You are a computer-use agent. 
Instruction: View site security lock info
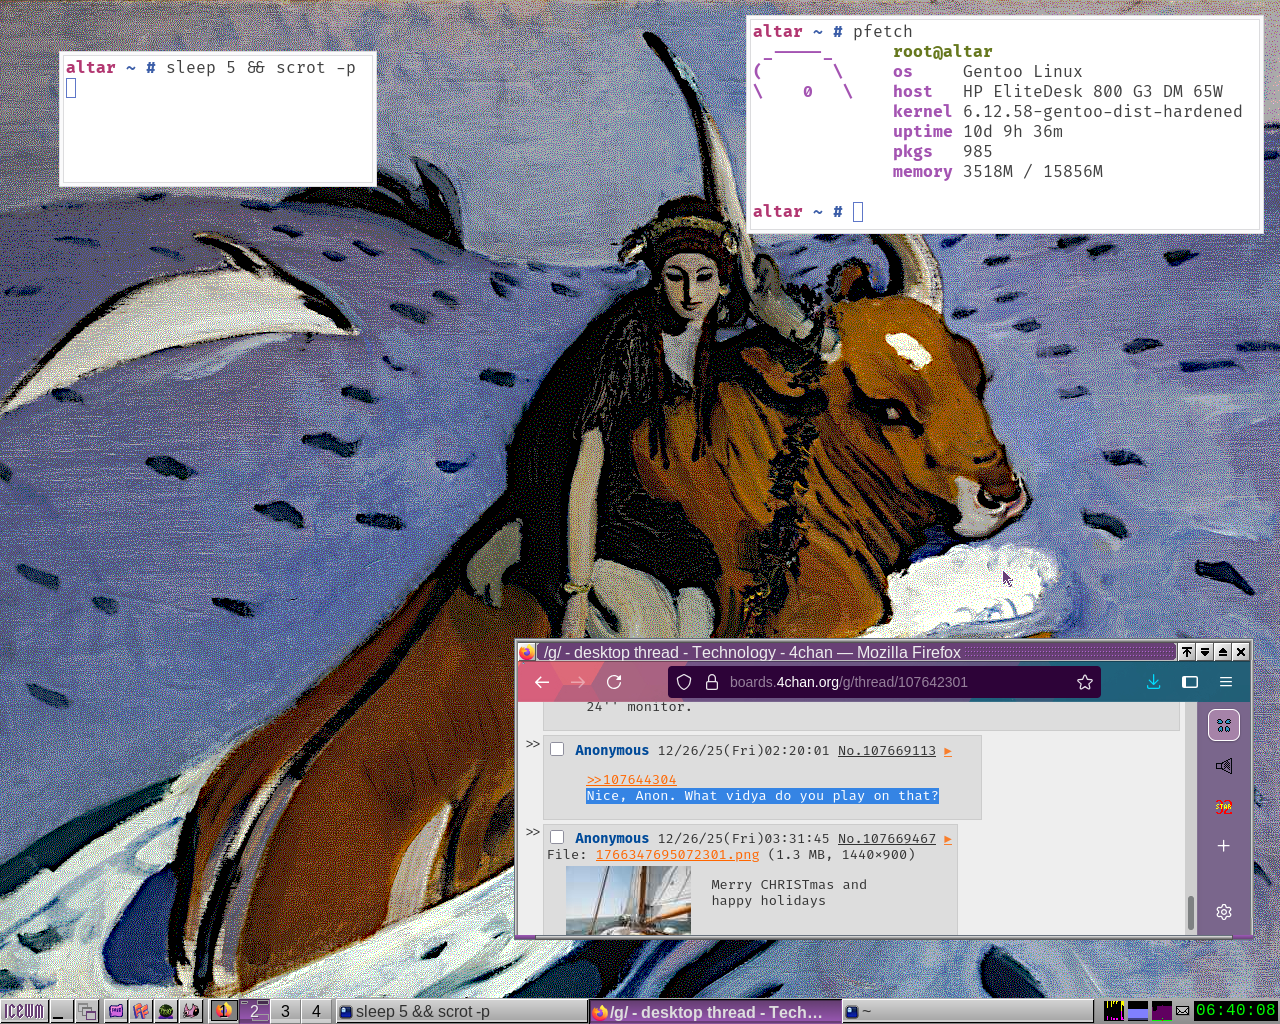[712, 682]
